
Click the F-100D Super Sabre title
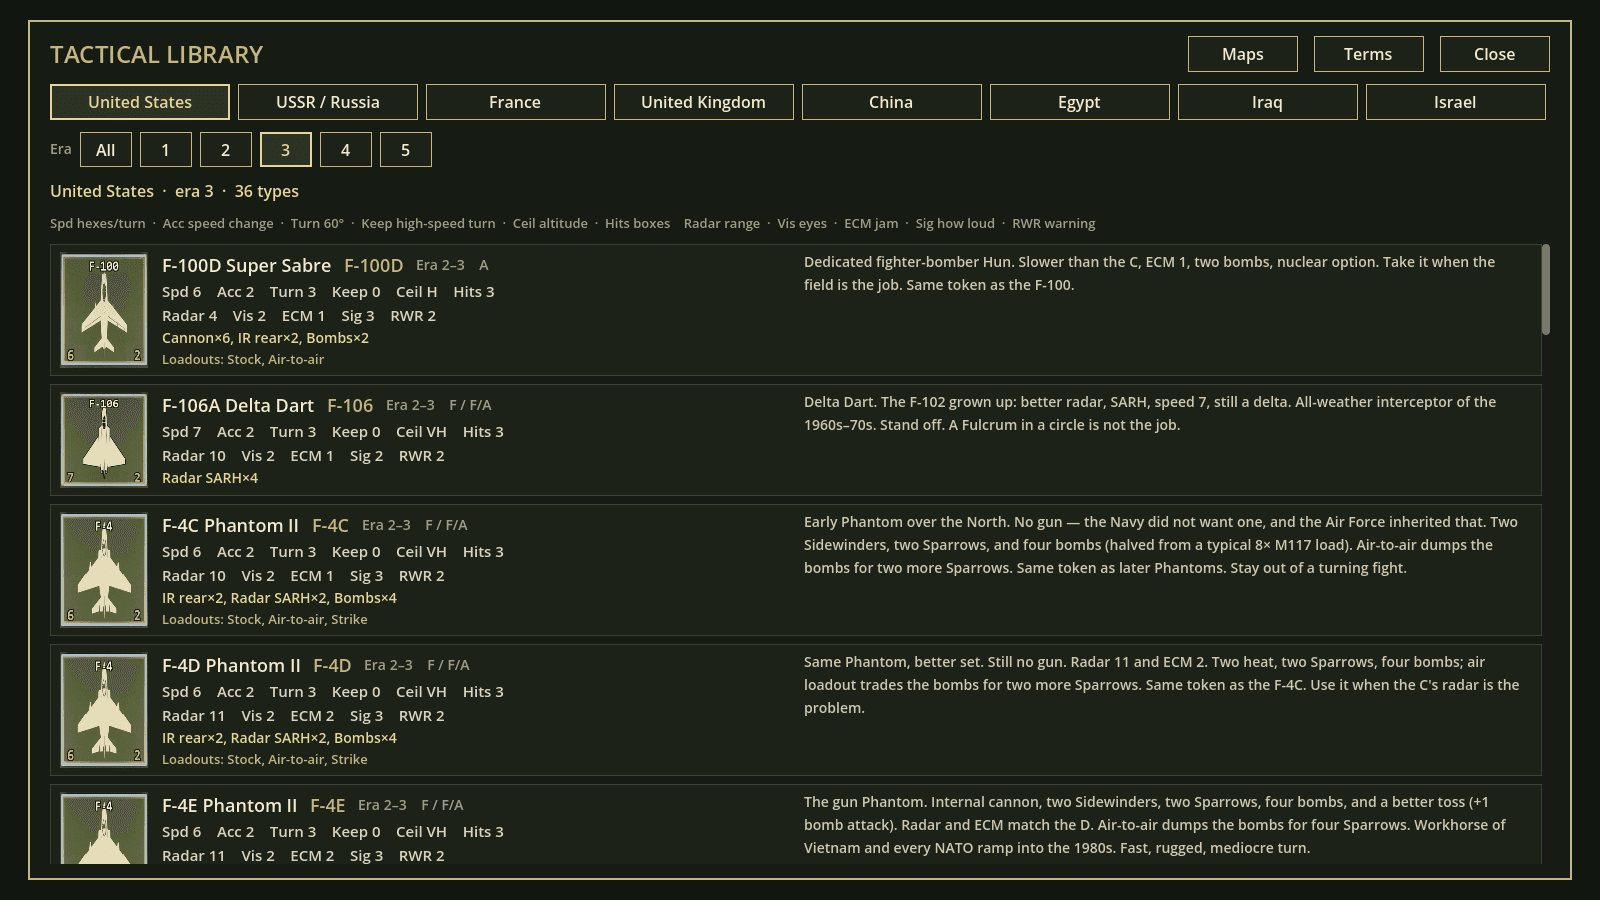click(x=246, y=265)
